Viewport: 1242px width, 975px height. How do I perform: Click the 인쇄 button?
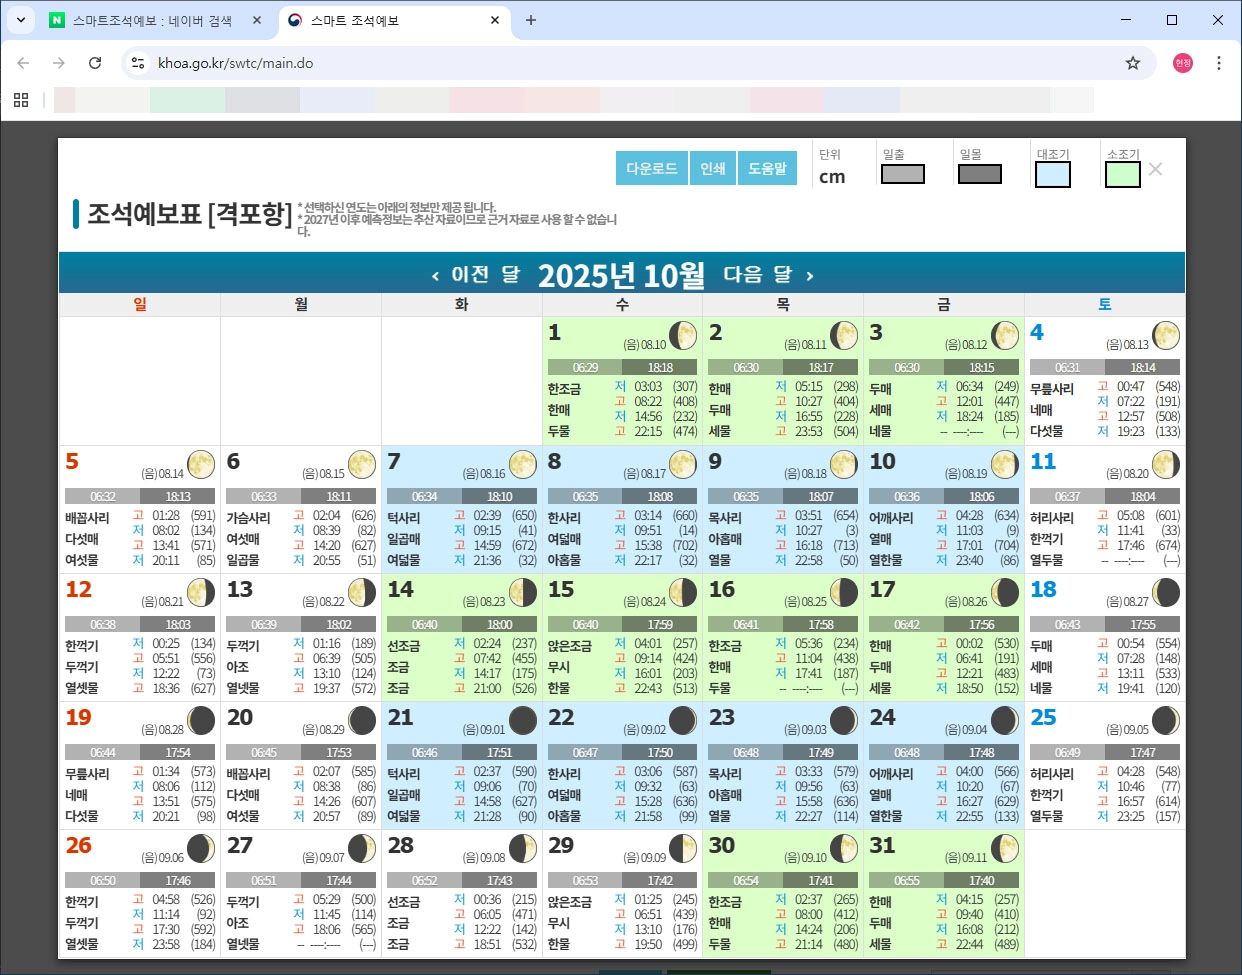point(713,168)
